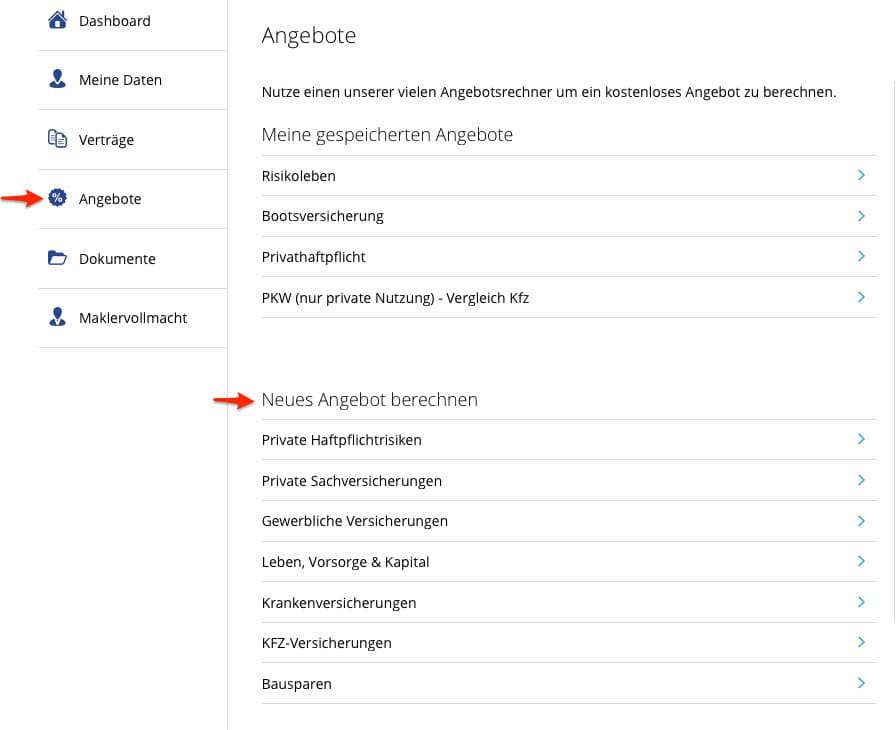Expand Private Haftpflichtrisiken with its chevron
Image resolution: width=896 pixels, height=730 pixels.
[x=861, y=440]
